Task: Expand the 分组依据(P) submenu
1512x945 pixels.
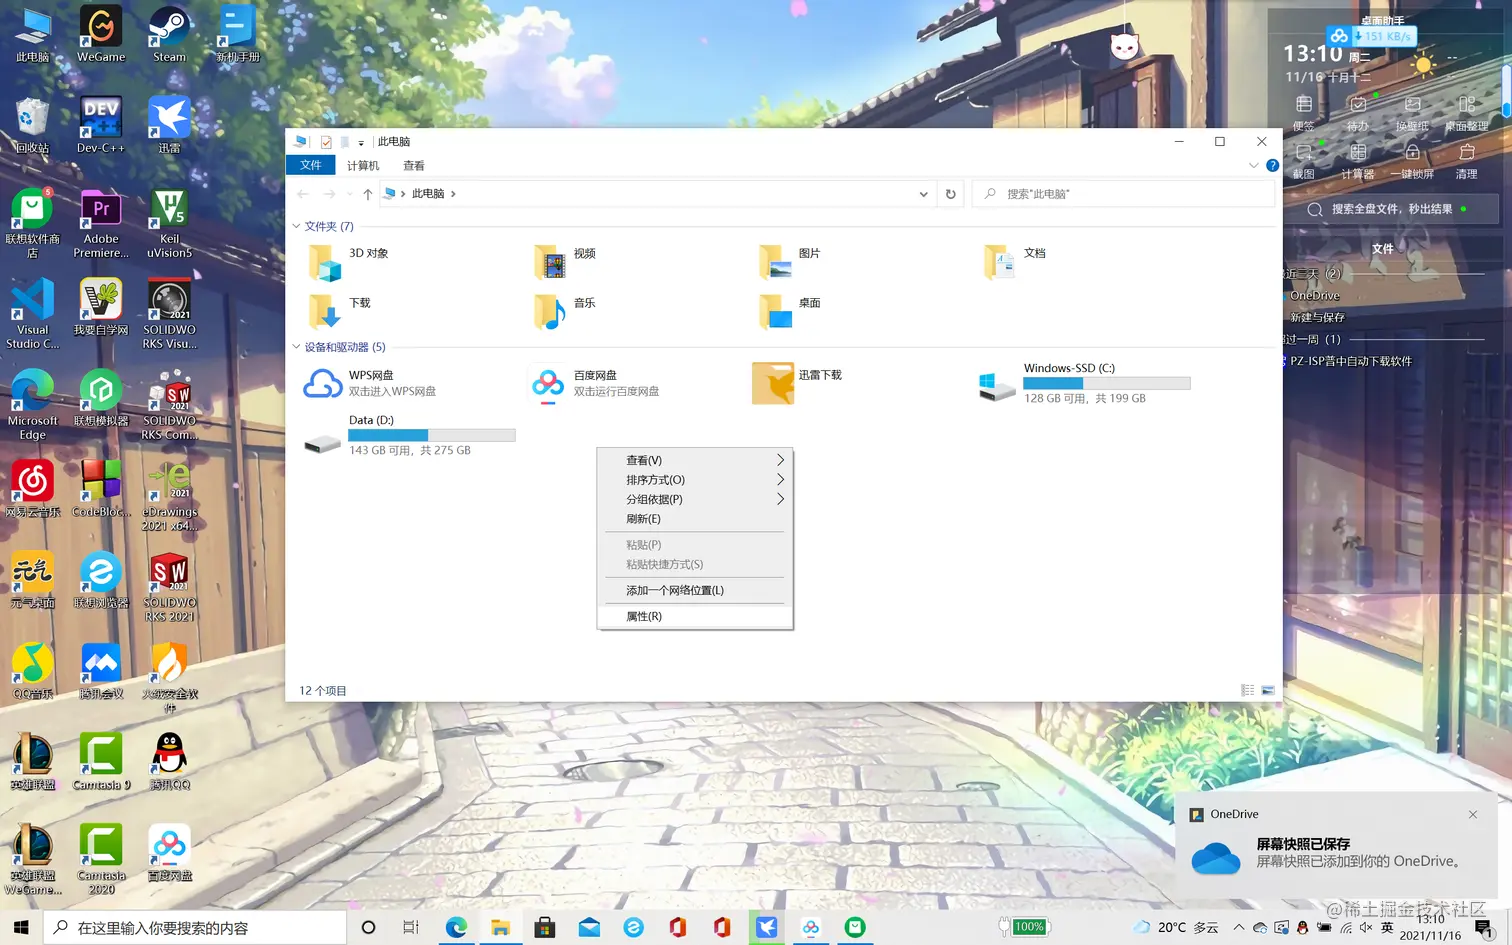Action: point(694,499)
